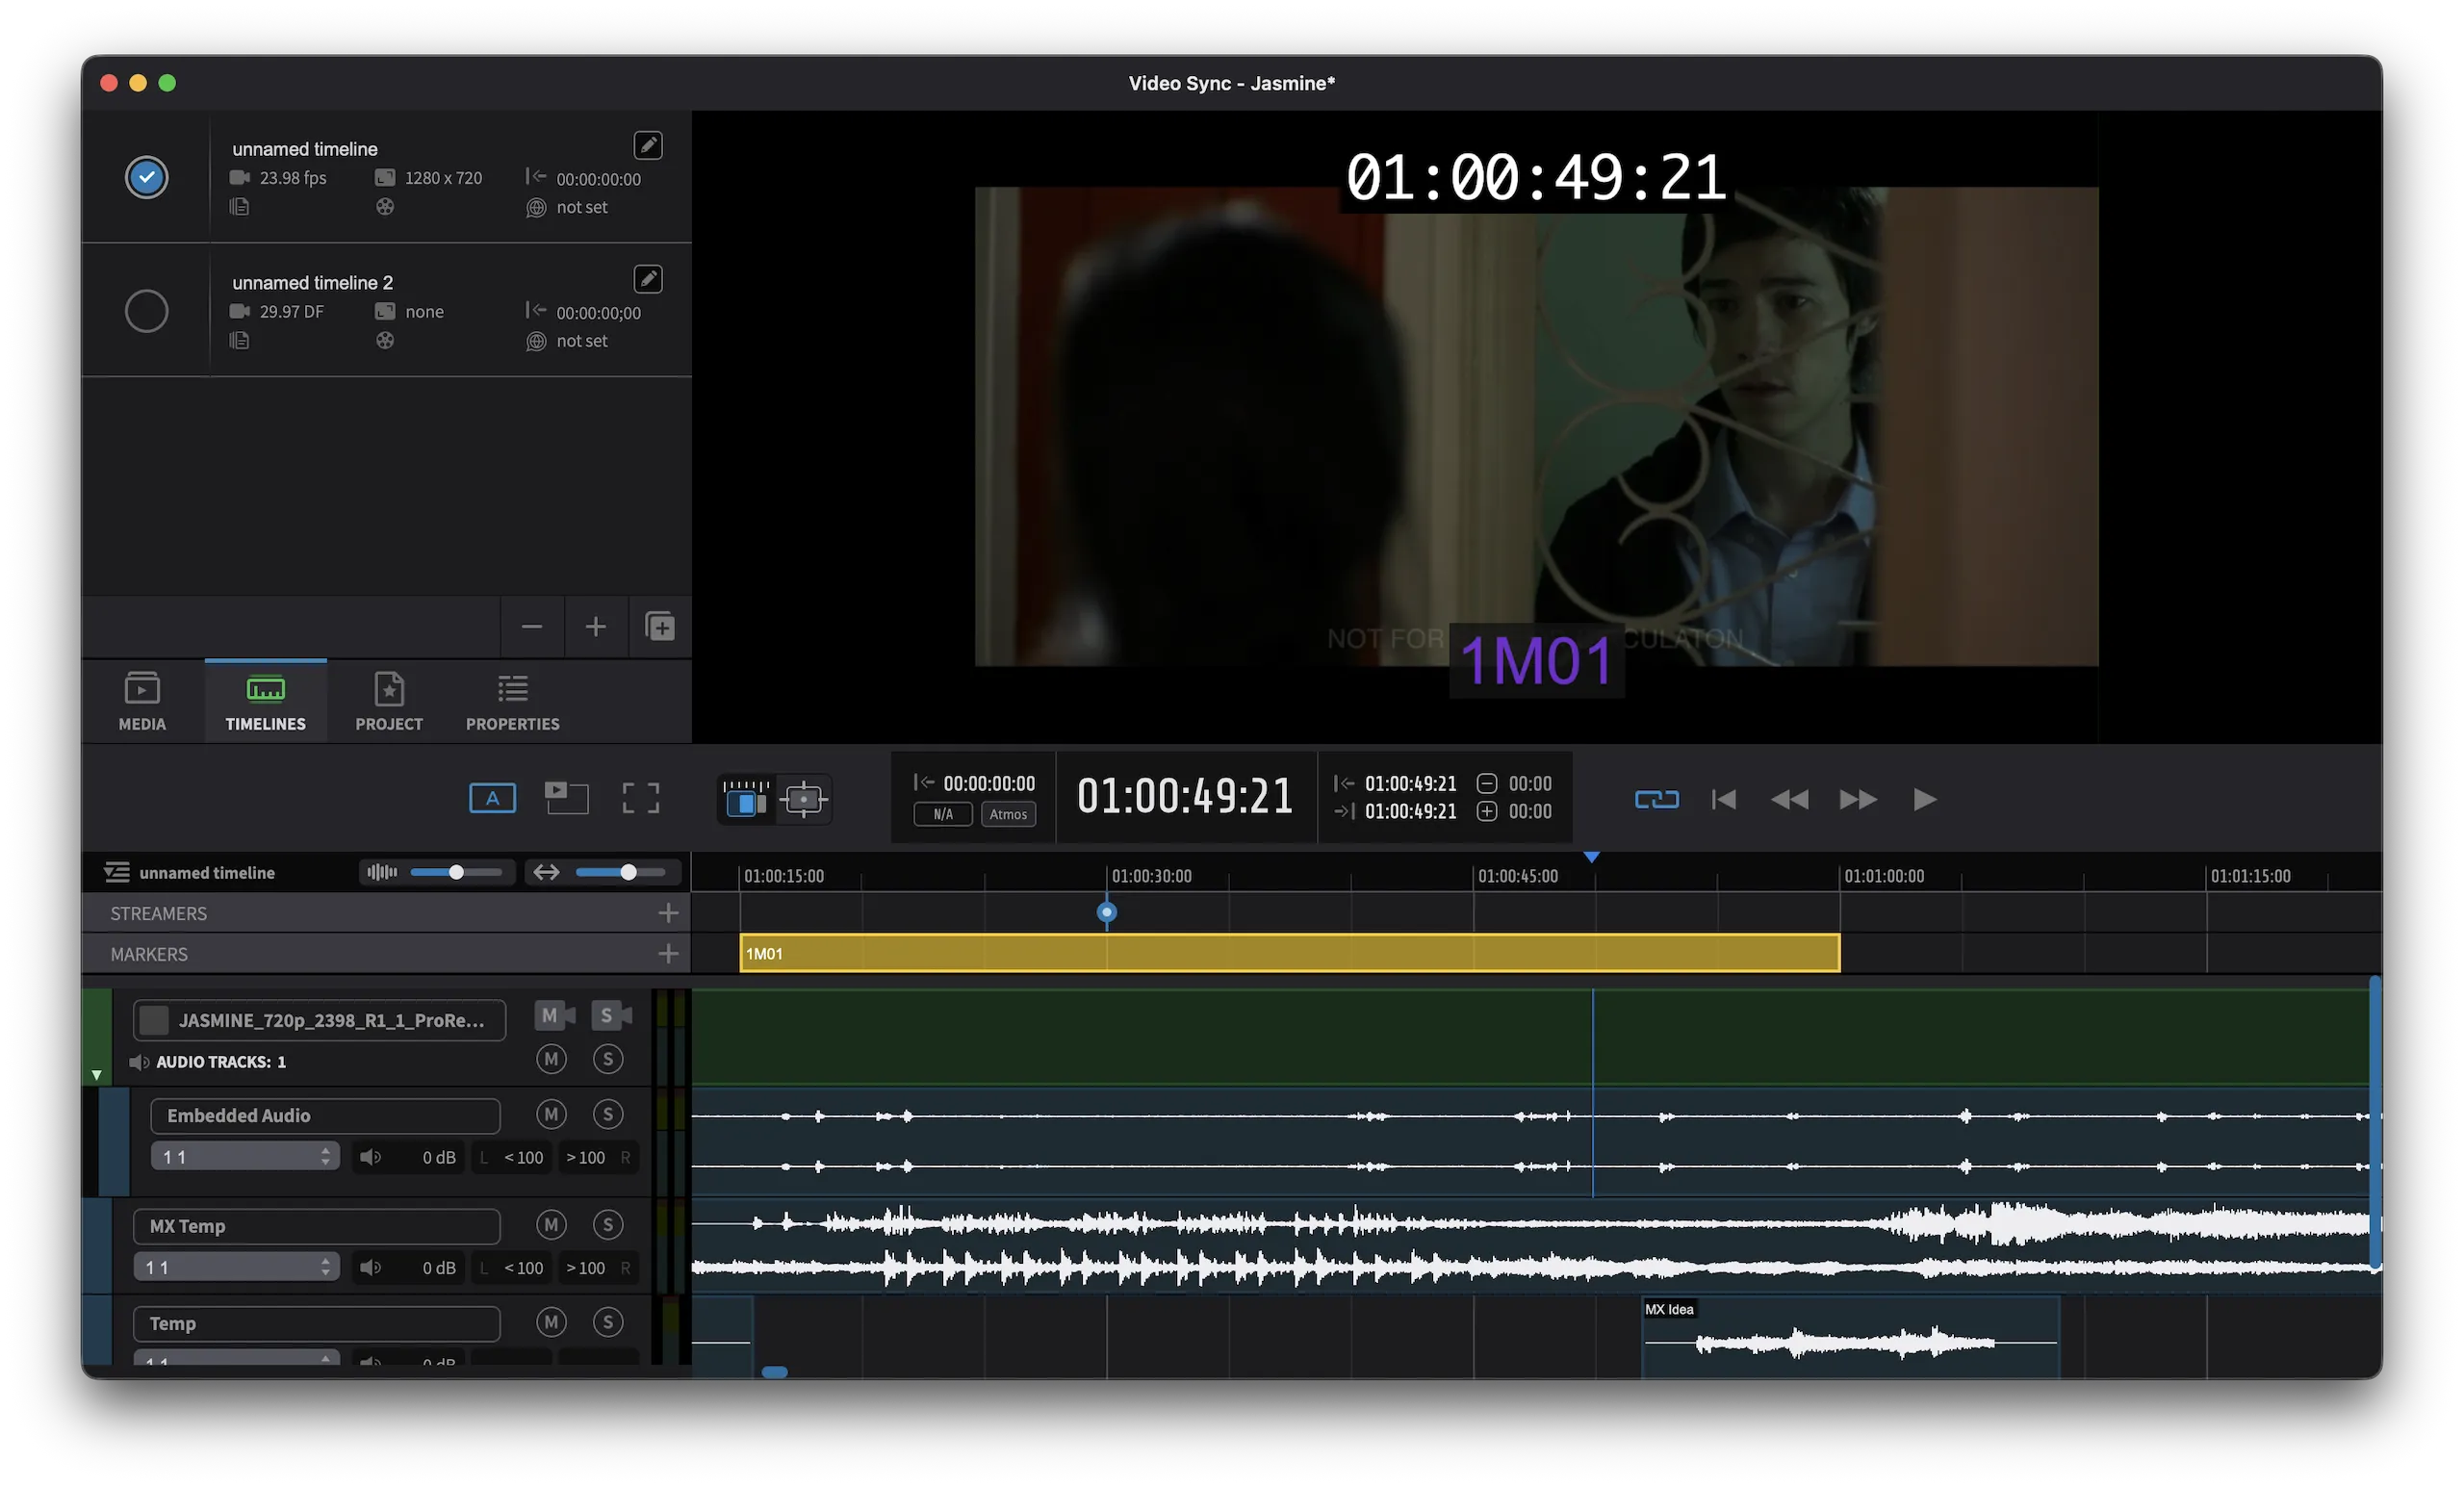The width and height of the screenshot is (2464, 1487).
Task: Click the horizontal zoom arrows icon
Action: (546, 873)
